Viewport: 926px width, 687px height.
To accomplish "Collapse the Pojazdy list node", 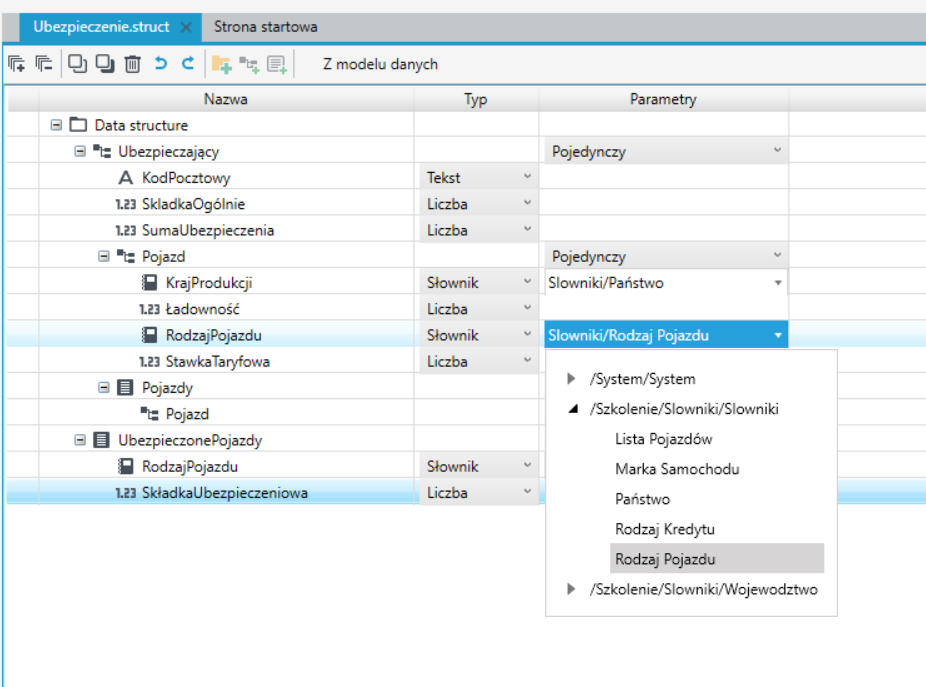I will 103,388.
